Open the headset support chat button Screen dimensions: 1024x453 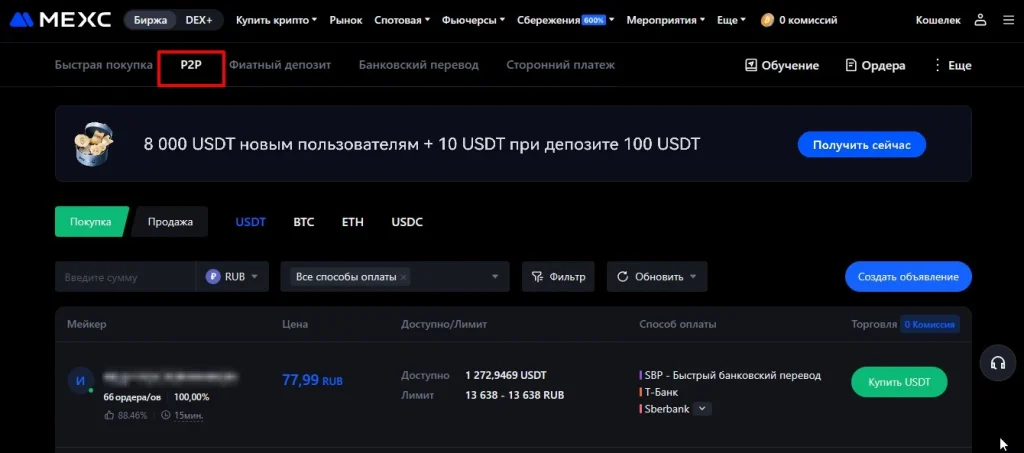tap(997, 363)
